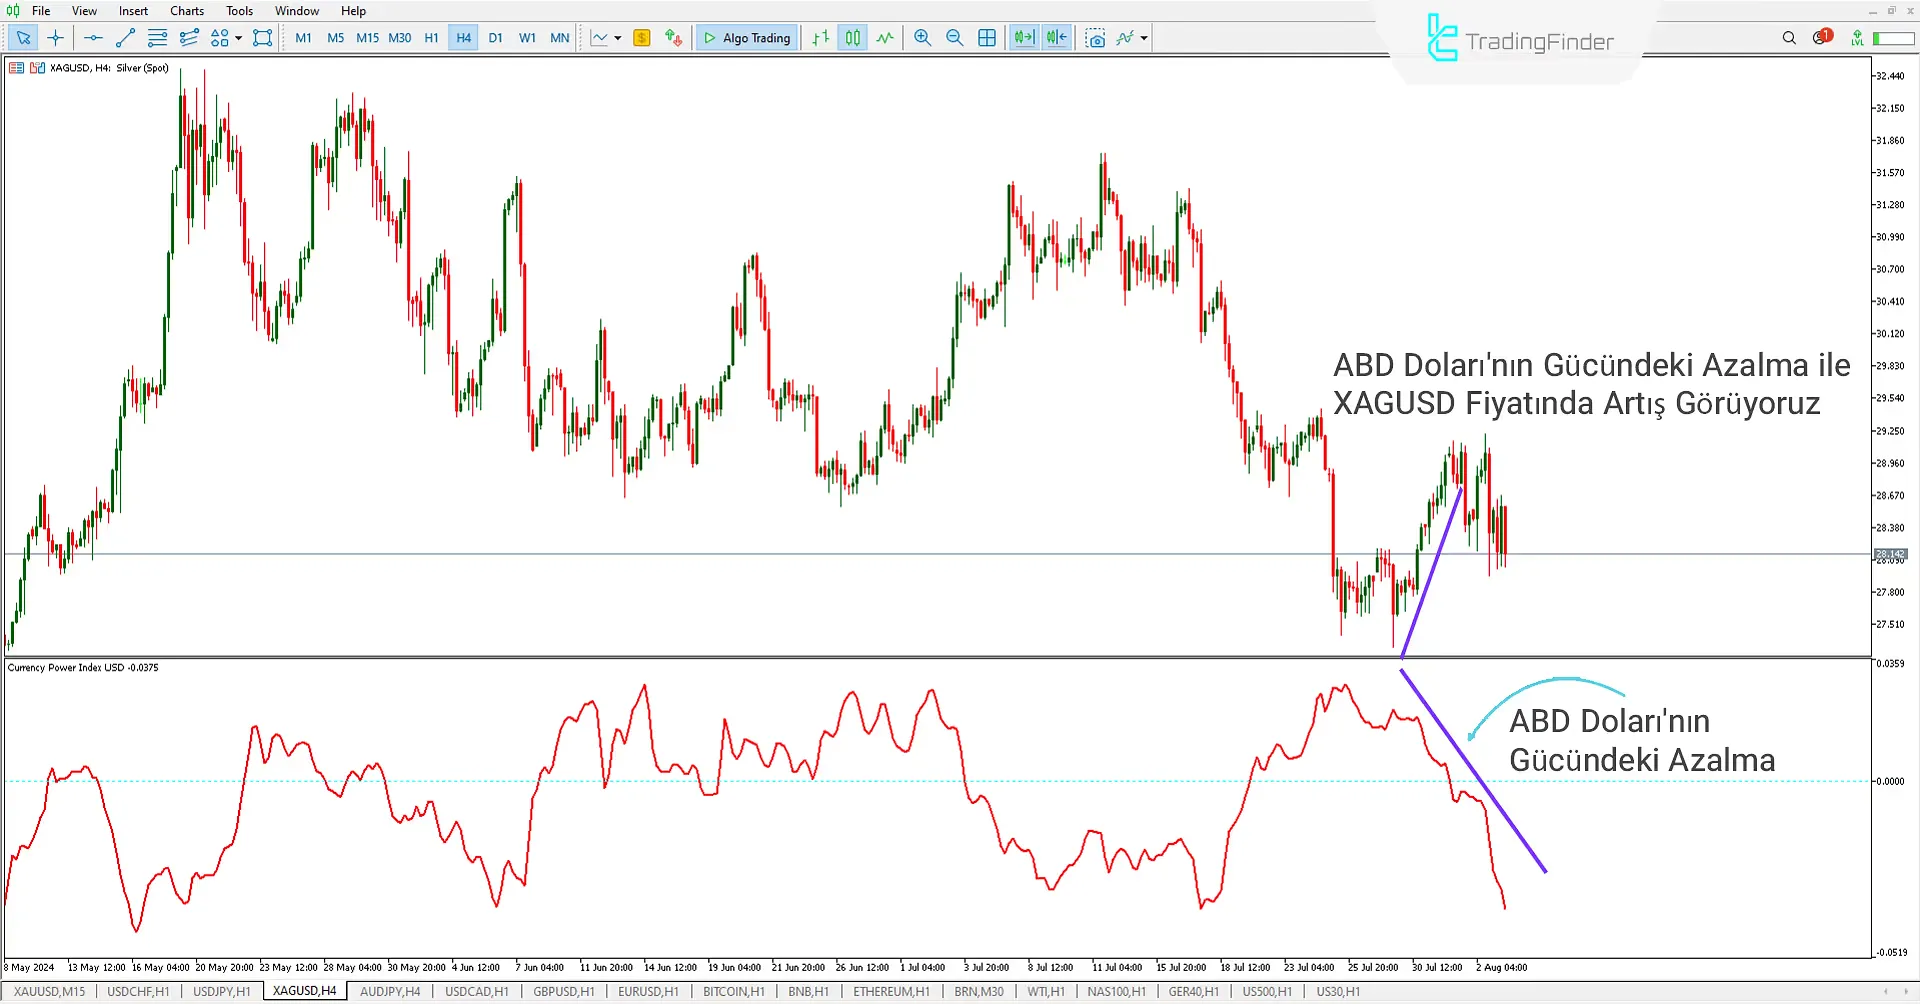Click the tile windows grid icon
Screen dimensions: 1920x1004
(987, 38)
